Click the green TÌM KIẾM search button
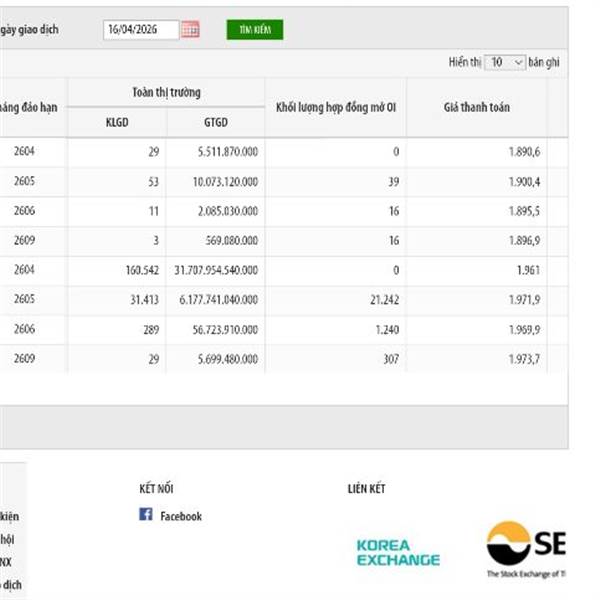 (255, 29)
